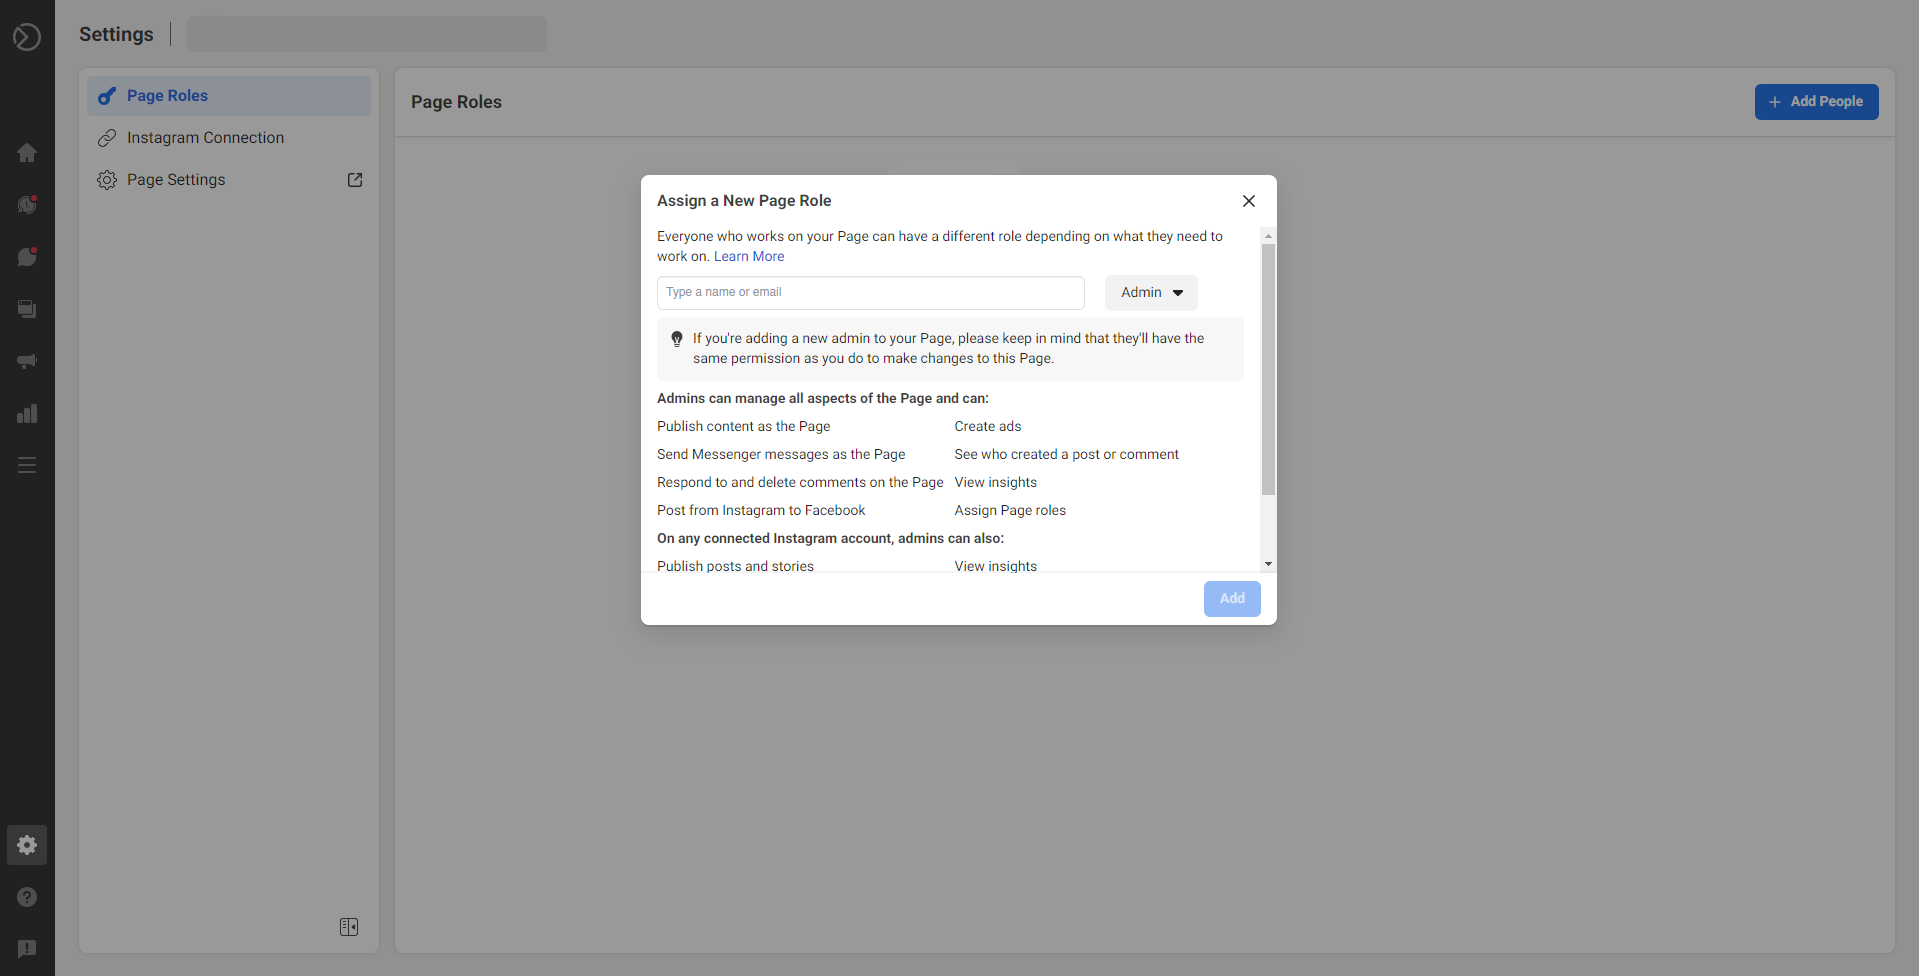The height and width of the screenshot is (976, 1919).
Task: Click the 'Settings' header title
Action: click(116, 34)
